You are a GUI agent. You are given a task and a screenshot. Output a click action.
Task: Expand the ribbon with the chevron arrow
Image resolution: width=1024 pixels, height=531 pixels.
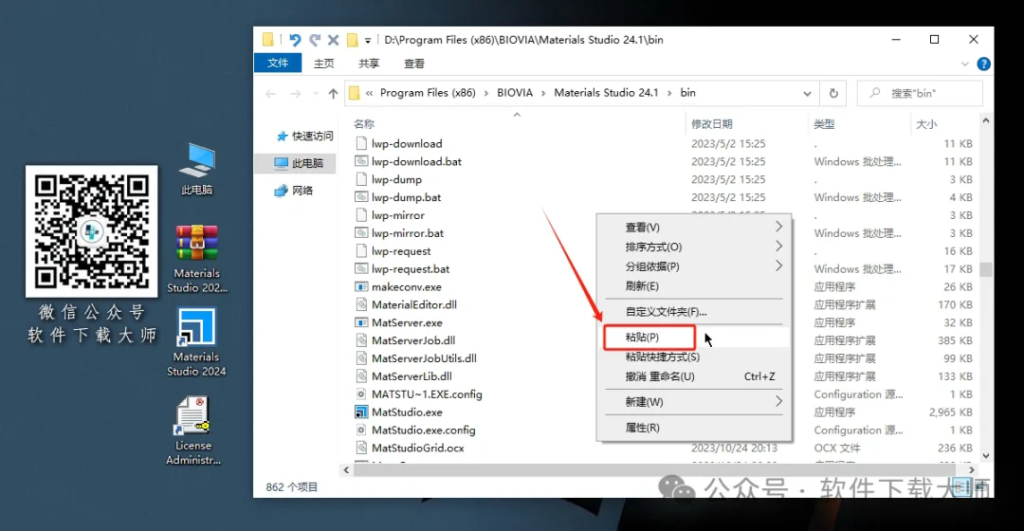tap(965, 64)
